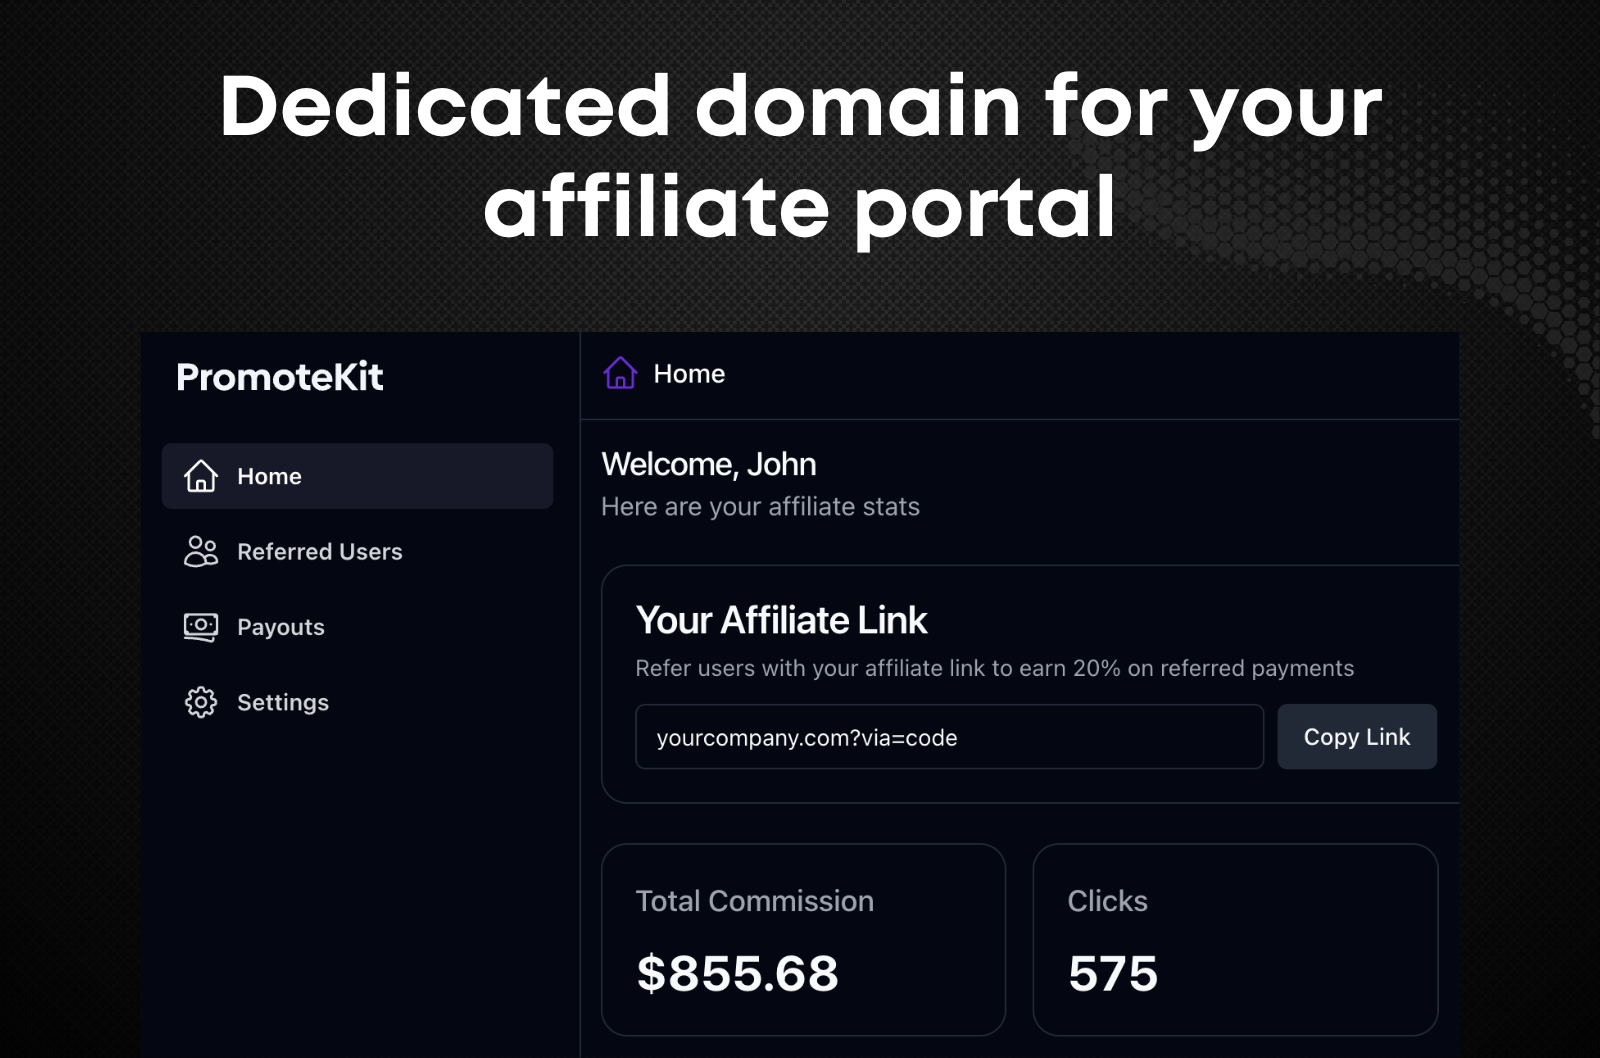
Task: Select the Referred Users people icon
Action: 200,551
